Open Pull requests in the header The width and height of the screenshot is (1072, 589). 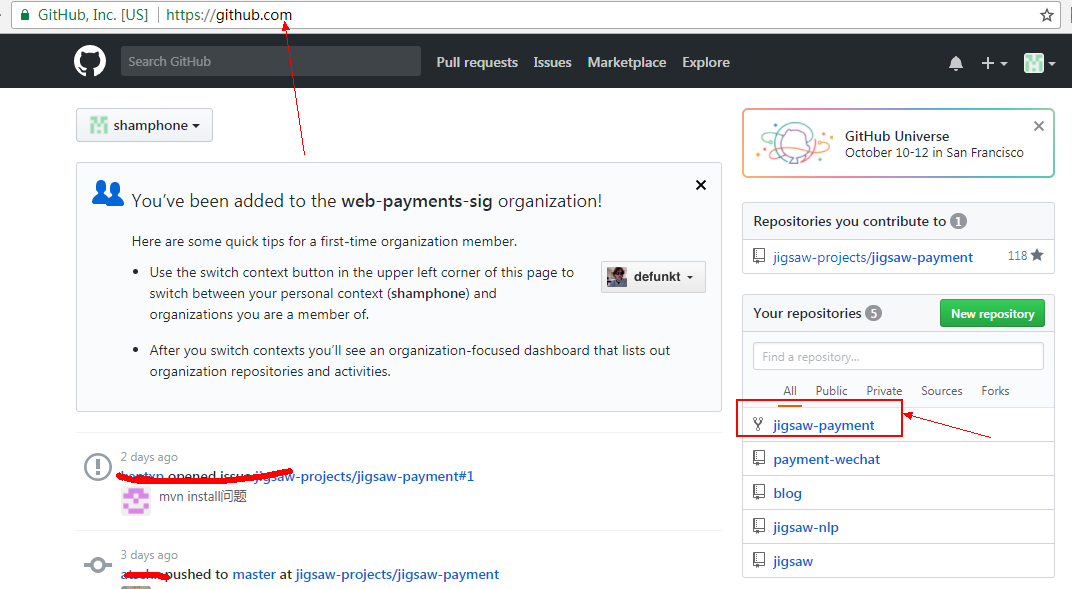(477, 62)
